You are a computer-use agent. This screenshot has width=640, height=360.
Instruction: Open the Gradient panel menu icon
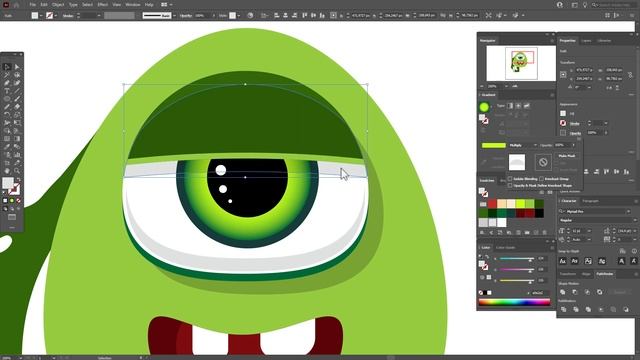coord(552,95)
